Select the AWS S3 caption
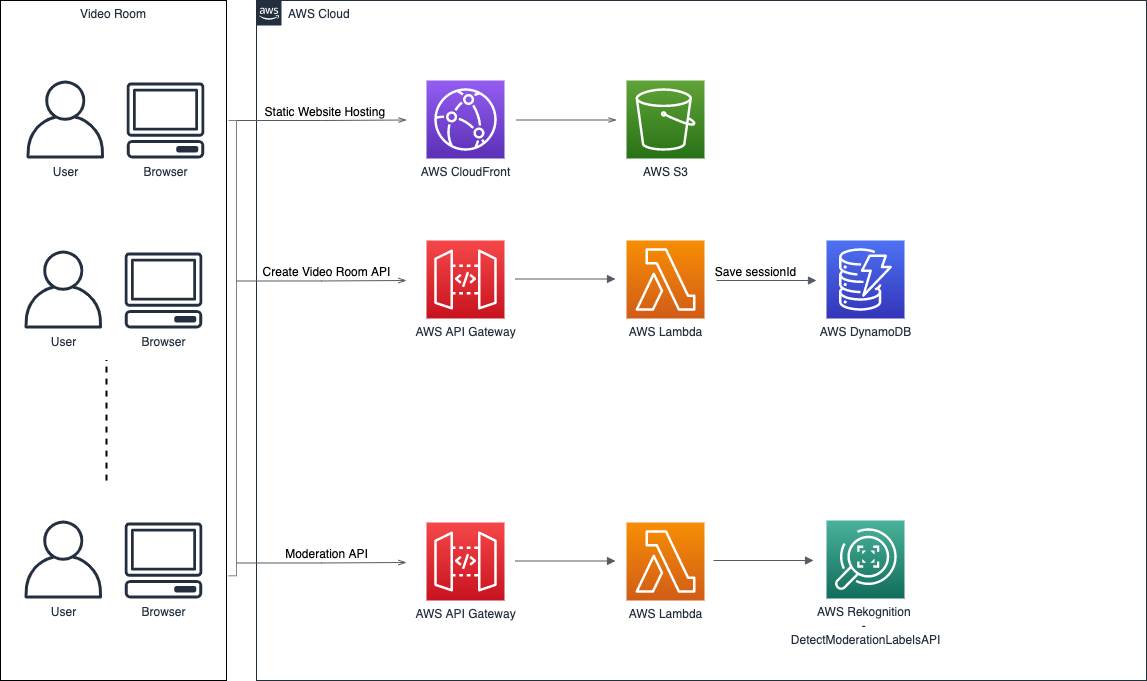 click(665, 172)
